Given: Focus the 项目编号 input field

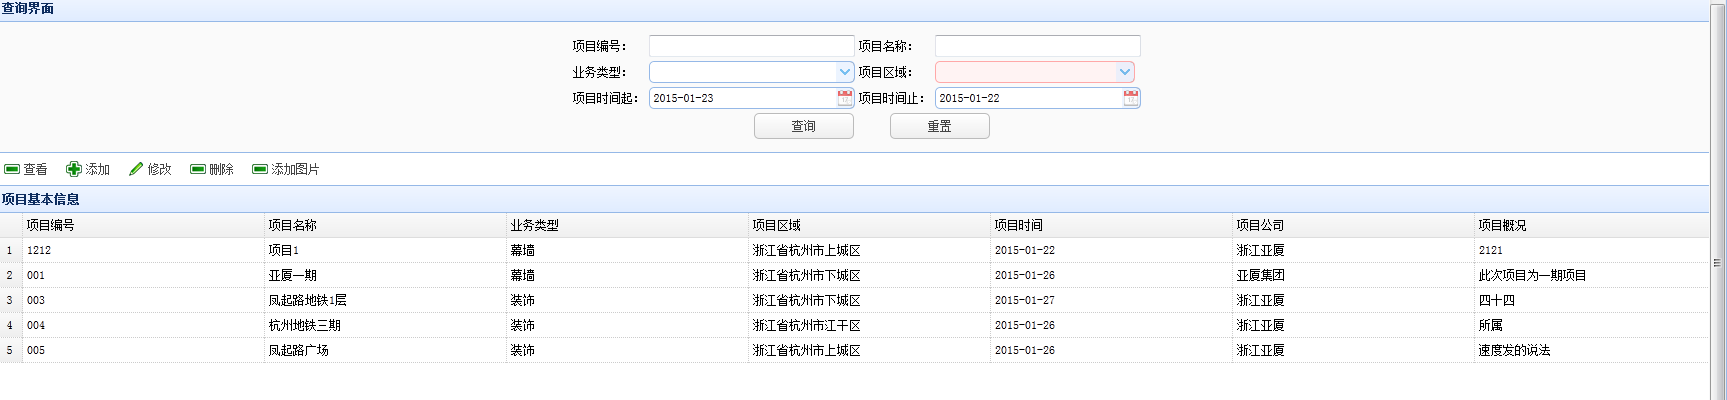Looking at the screenshot, I should click(752, 46).
